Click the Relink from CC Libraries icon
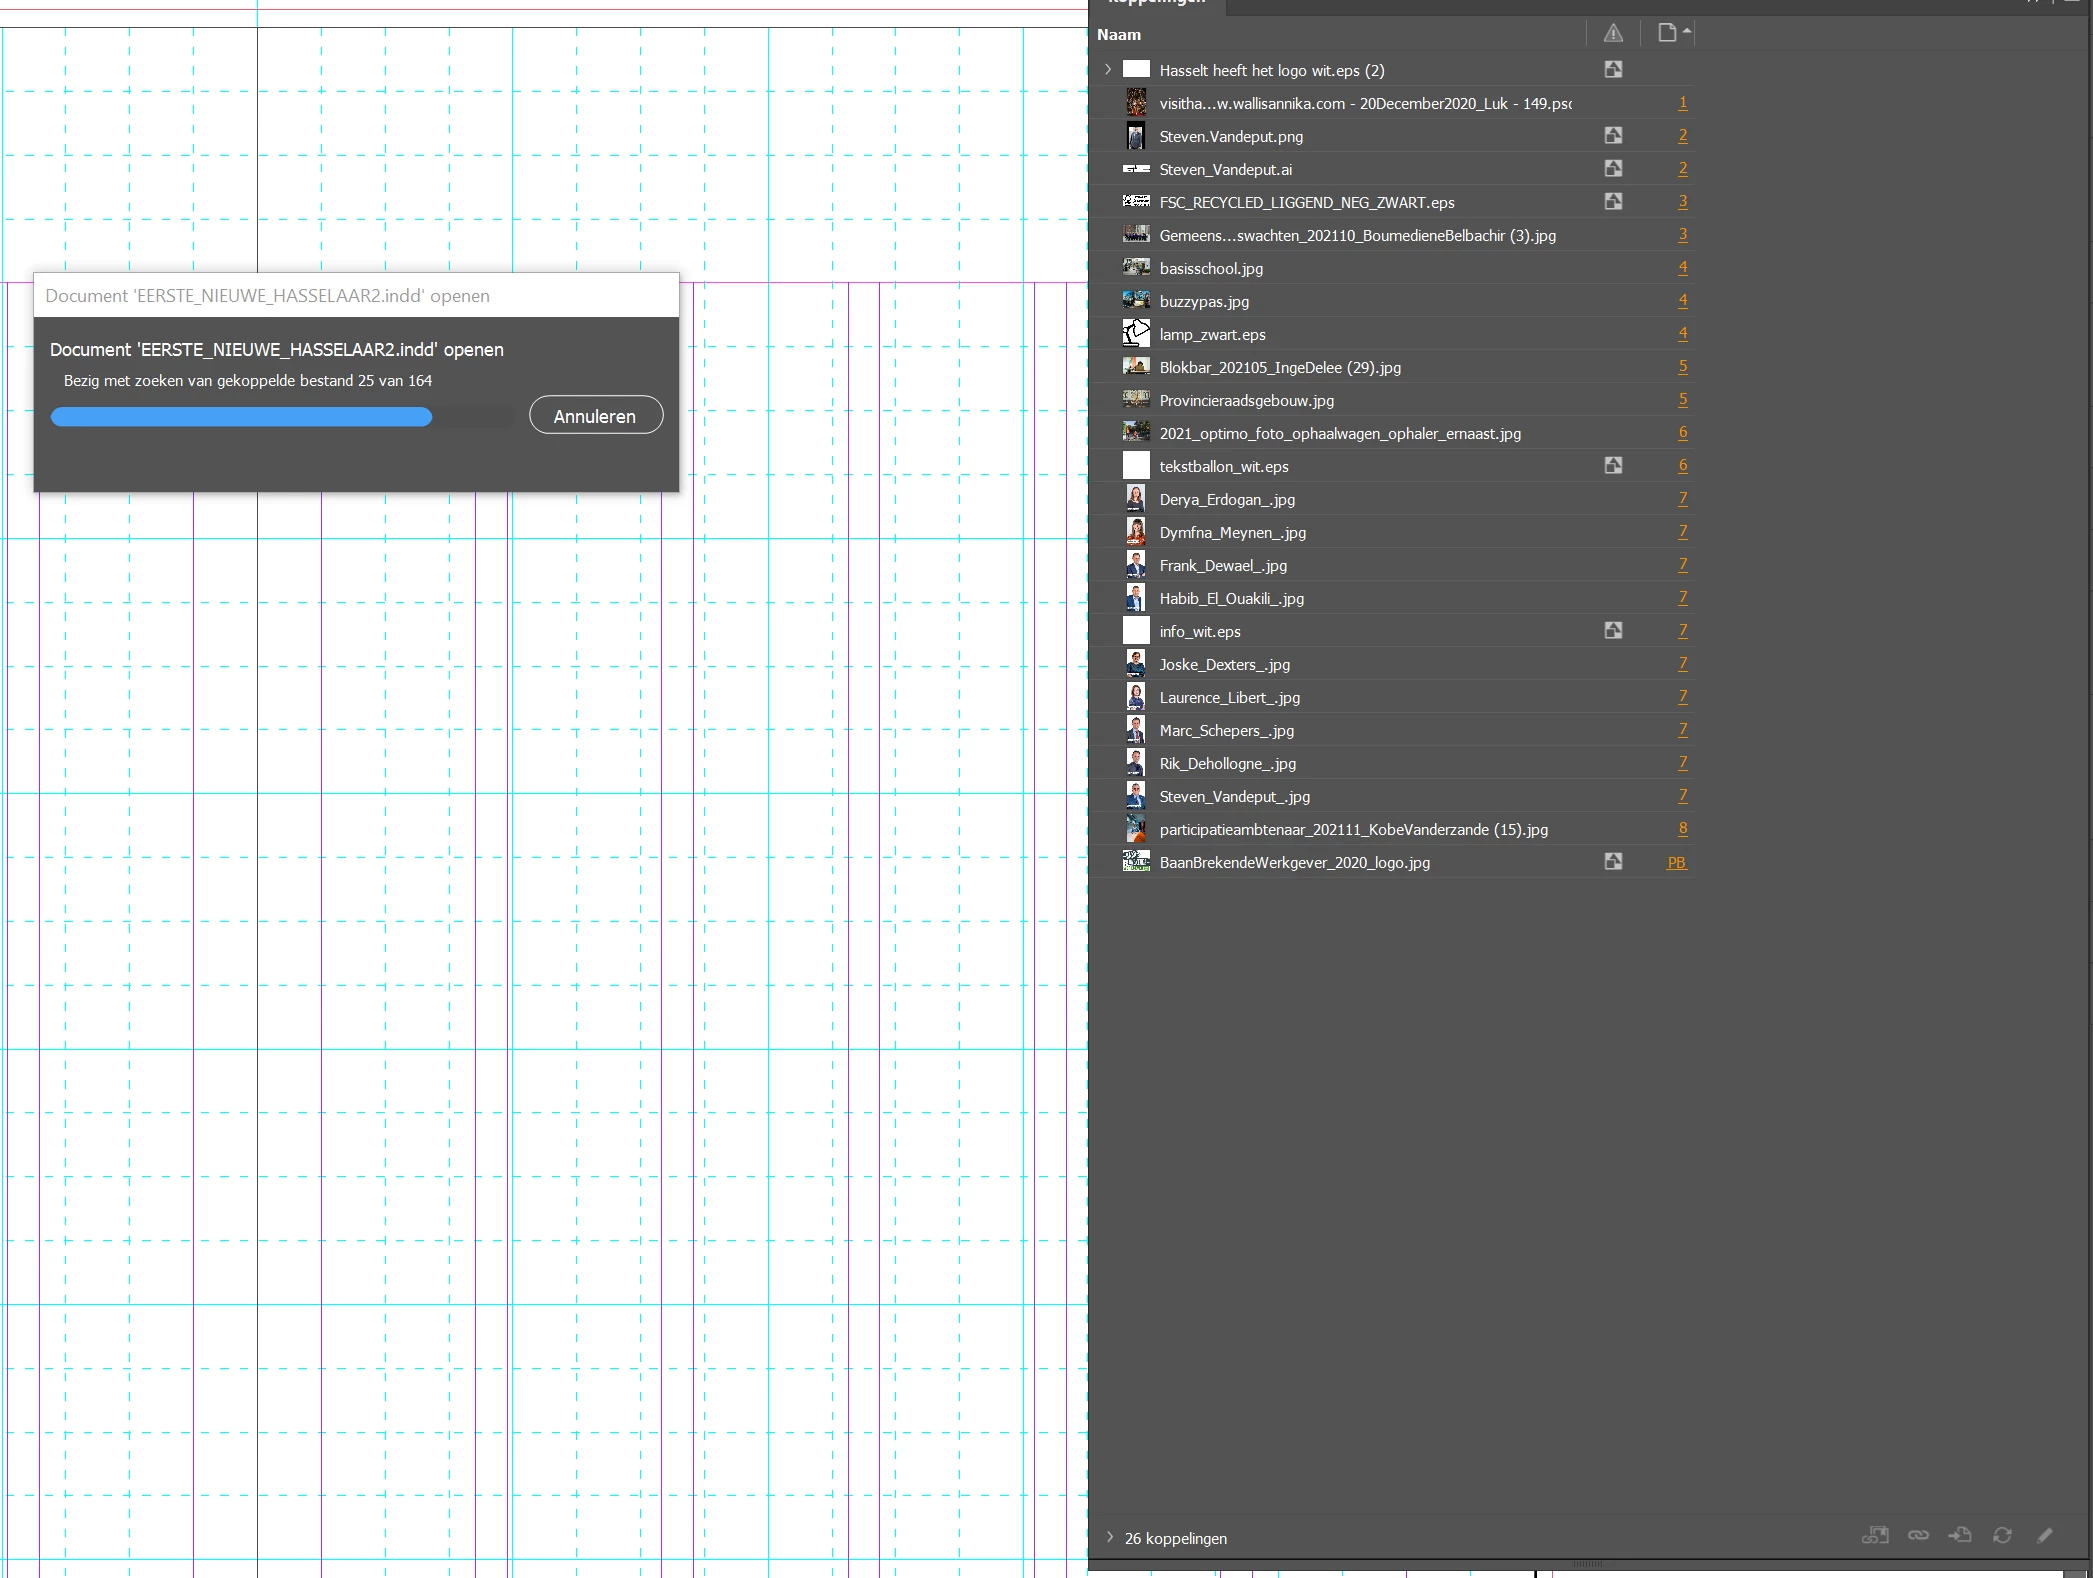 (x=1875, y=1535)
